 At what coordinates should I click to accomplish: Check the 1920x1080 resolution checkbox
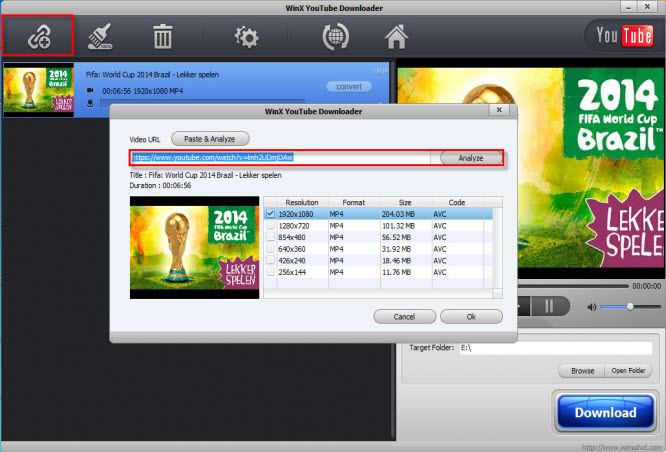point(270,214)
